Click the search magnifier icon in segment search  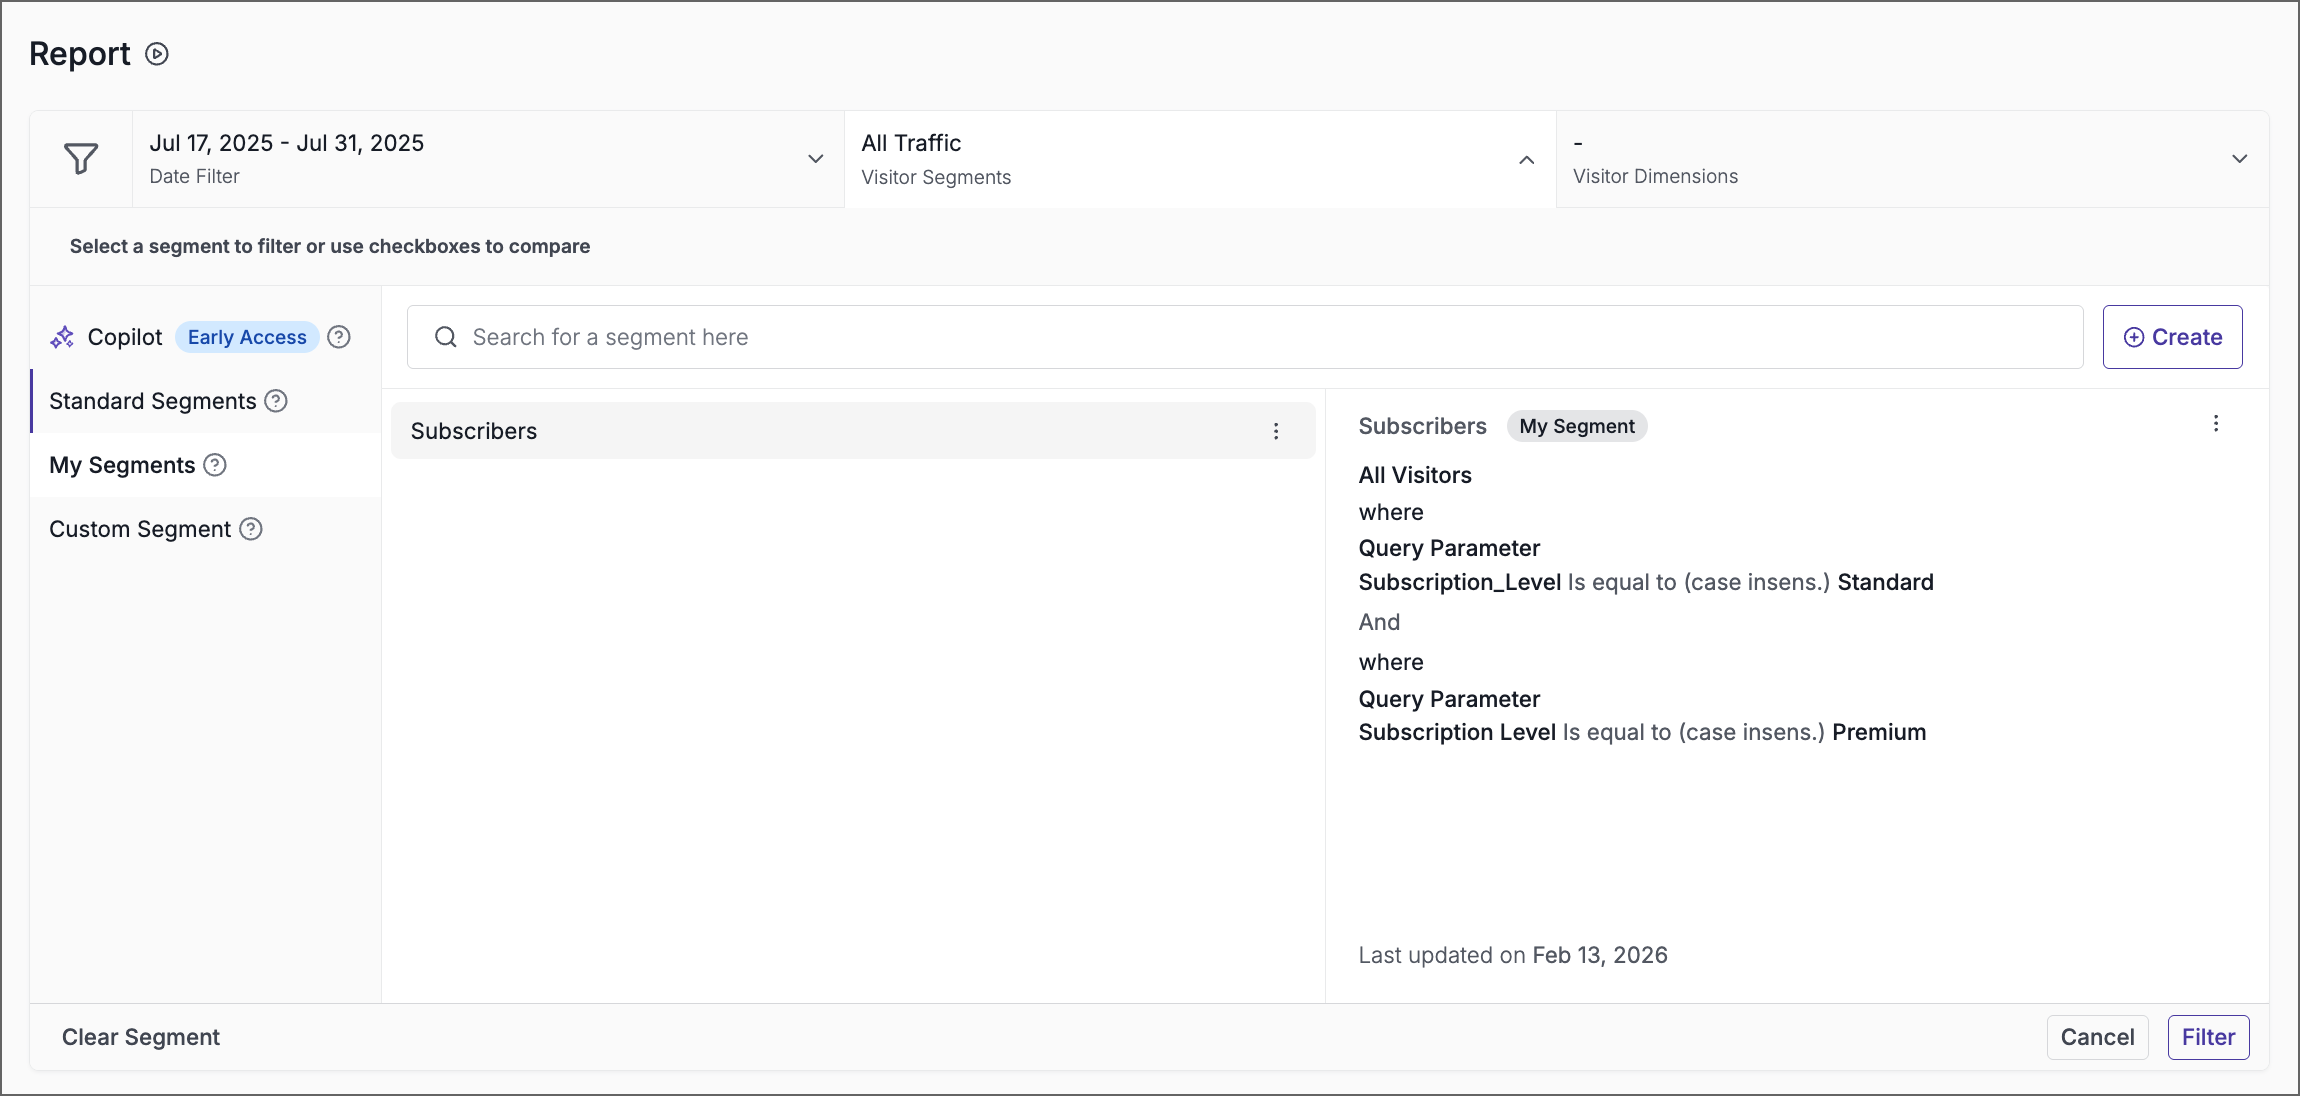[x=445, y=337]
